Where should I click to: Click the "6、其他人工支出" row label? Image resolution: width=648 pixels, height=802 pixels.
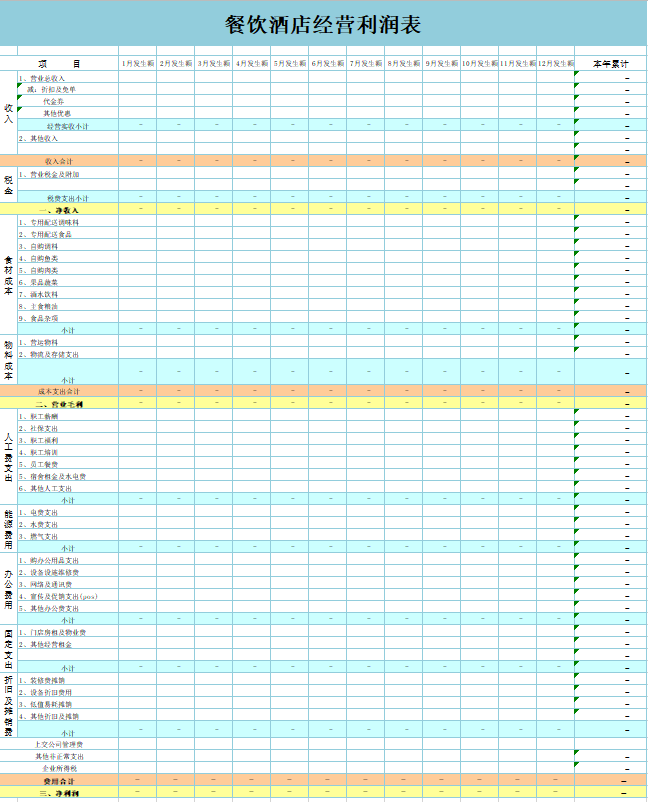click(x=46, y=488)
